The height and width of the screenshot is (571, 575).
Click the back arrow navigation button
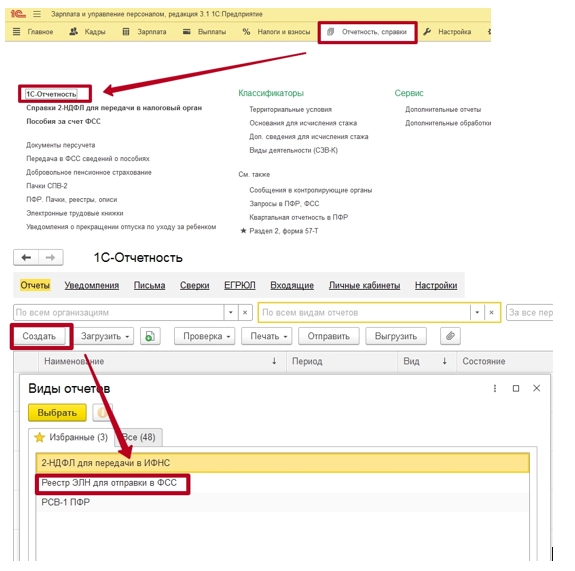click(x=26, y=257)
